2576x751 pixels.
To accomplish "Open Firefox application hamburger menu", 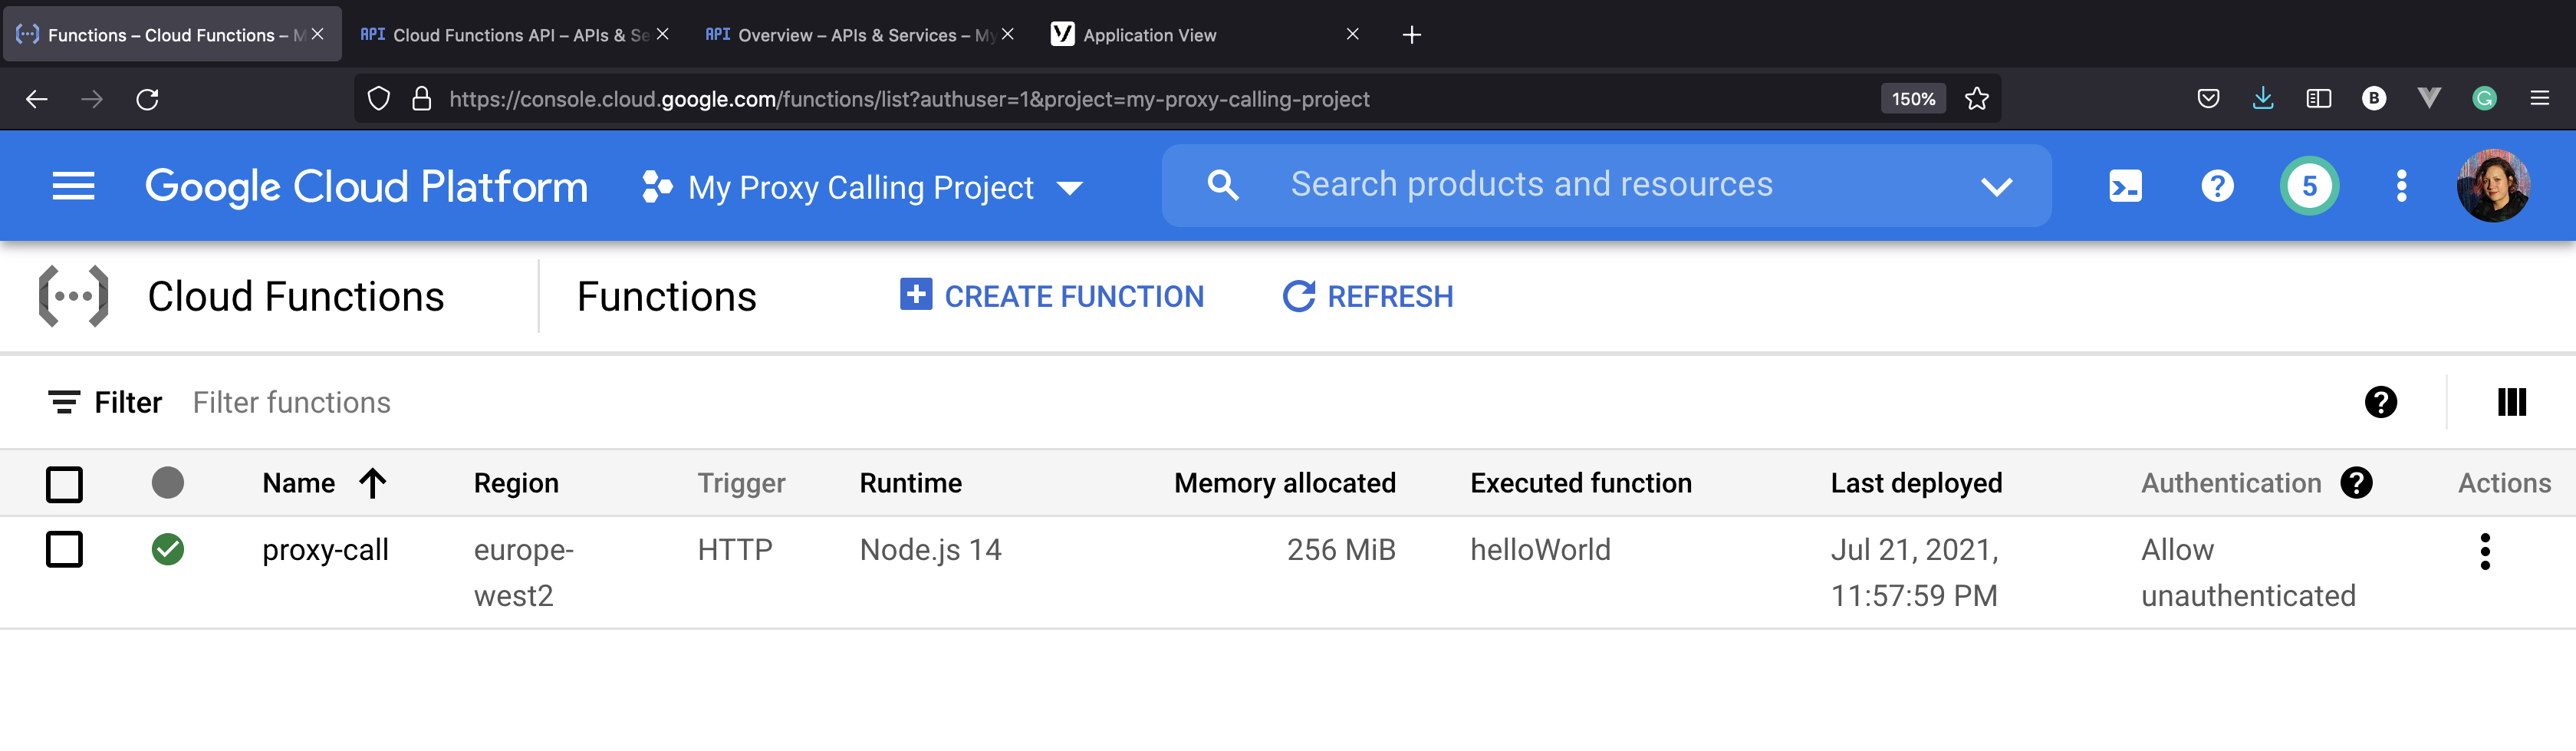I will point(2539,98).
